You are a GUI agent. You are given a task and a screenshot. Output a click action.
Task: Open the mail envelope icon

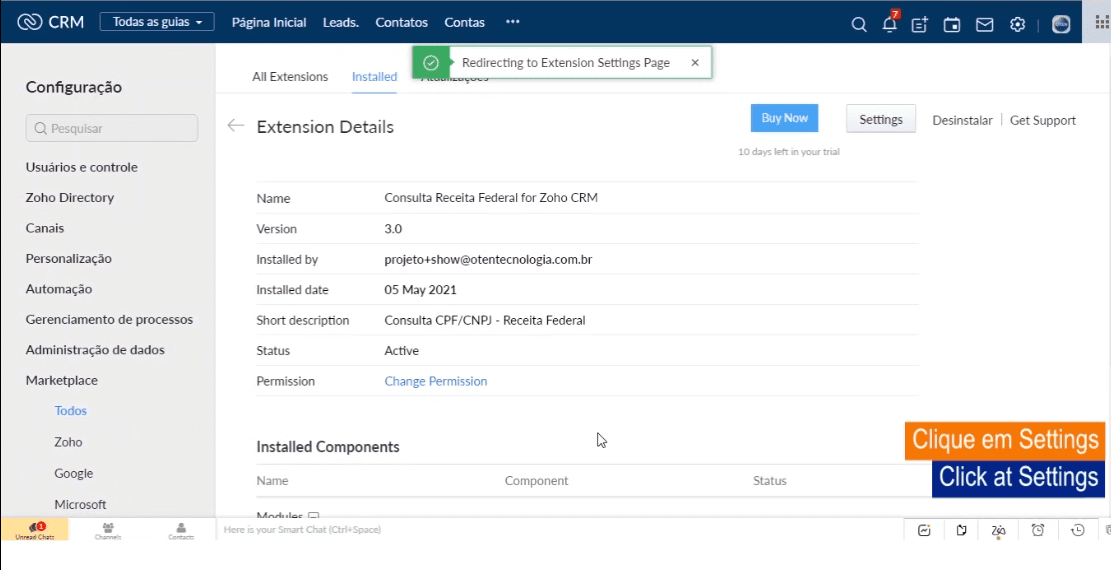985,24
